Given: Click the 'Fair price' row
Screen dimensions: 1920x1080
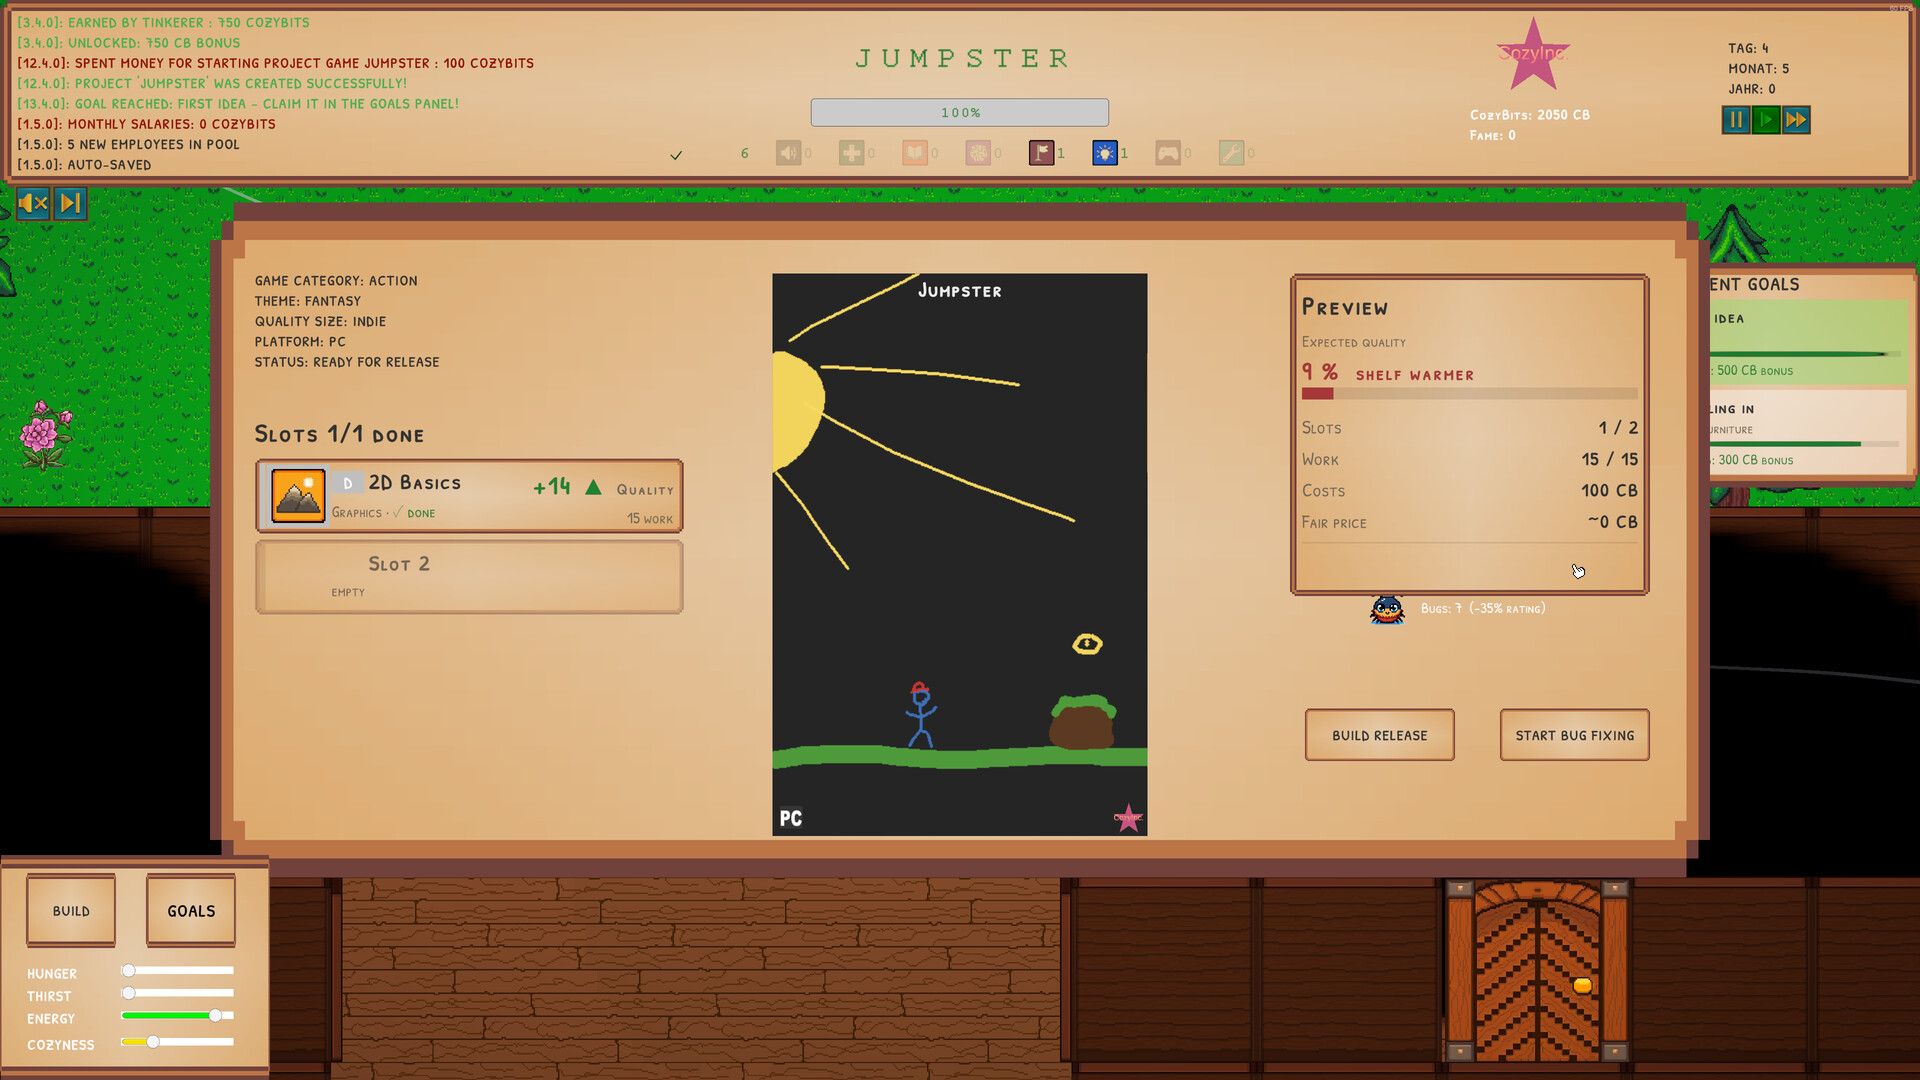Looking at the screenshot, I should (1469, 522).
